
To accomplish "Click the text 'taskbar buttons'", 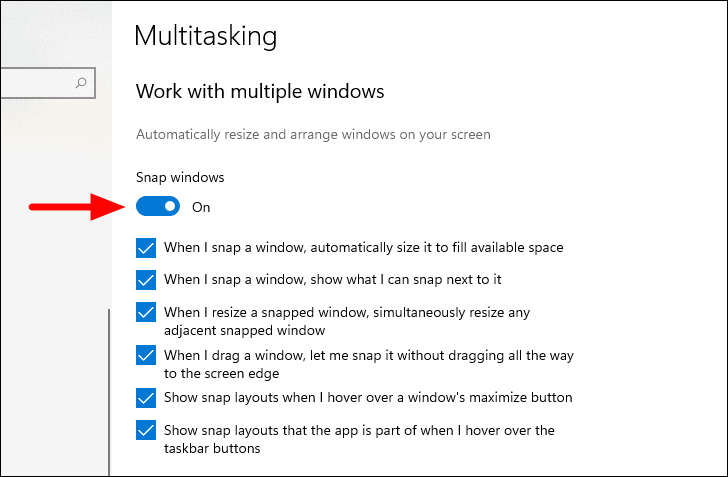I will click(212, 449).
